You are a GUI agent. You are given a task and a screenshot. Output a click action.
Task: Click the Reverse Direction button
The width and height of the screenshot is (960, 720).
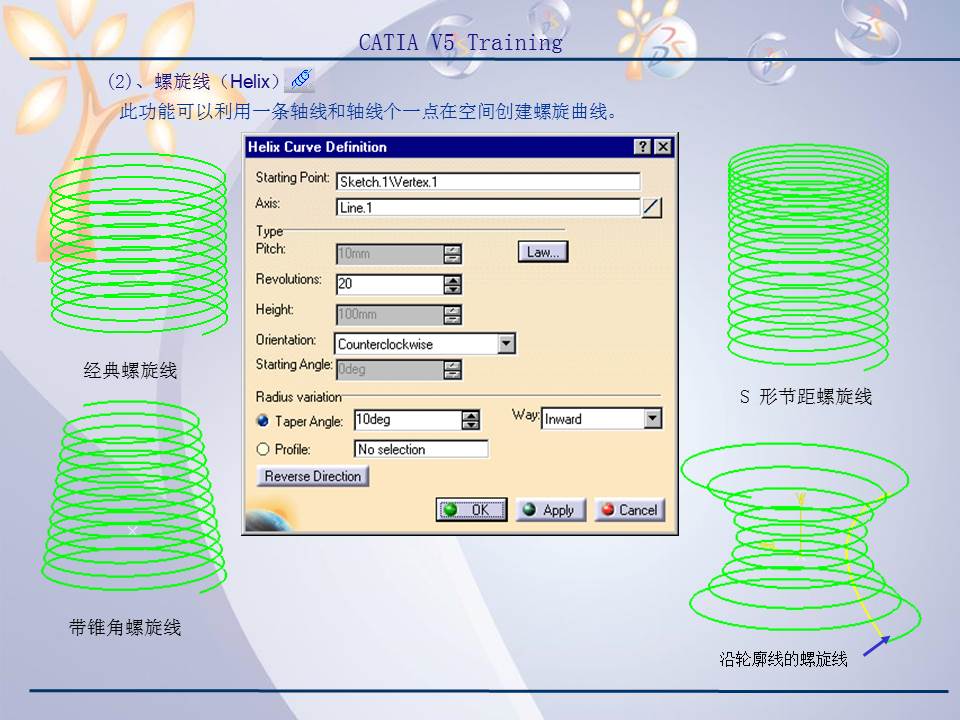313,476
